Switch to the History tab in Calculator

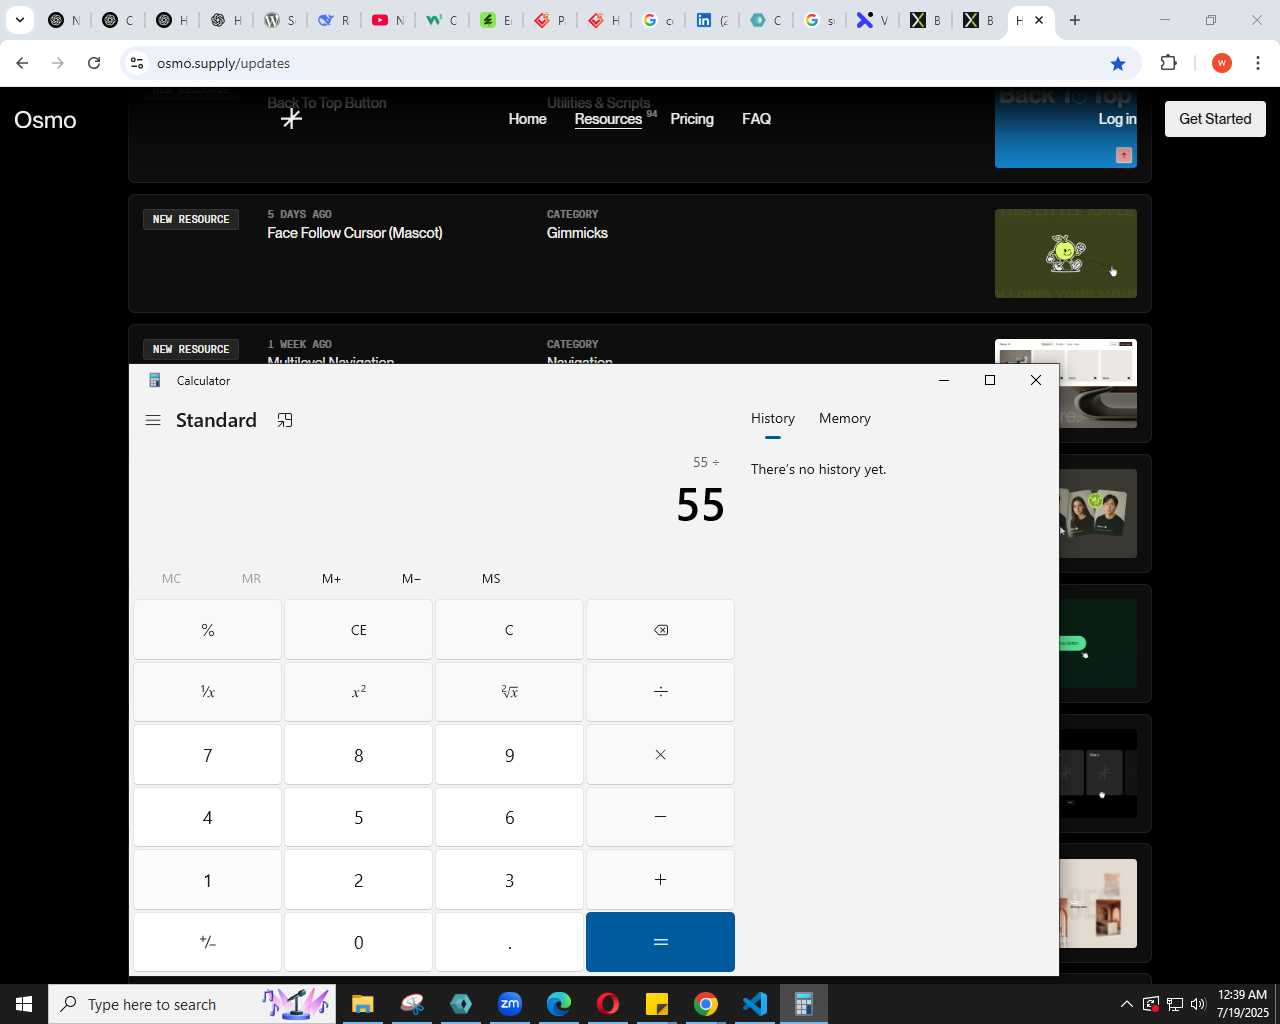(773, 419)
